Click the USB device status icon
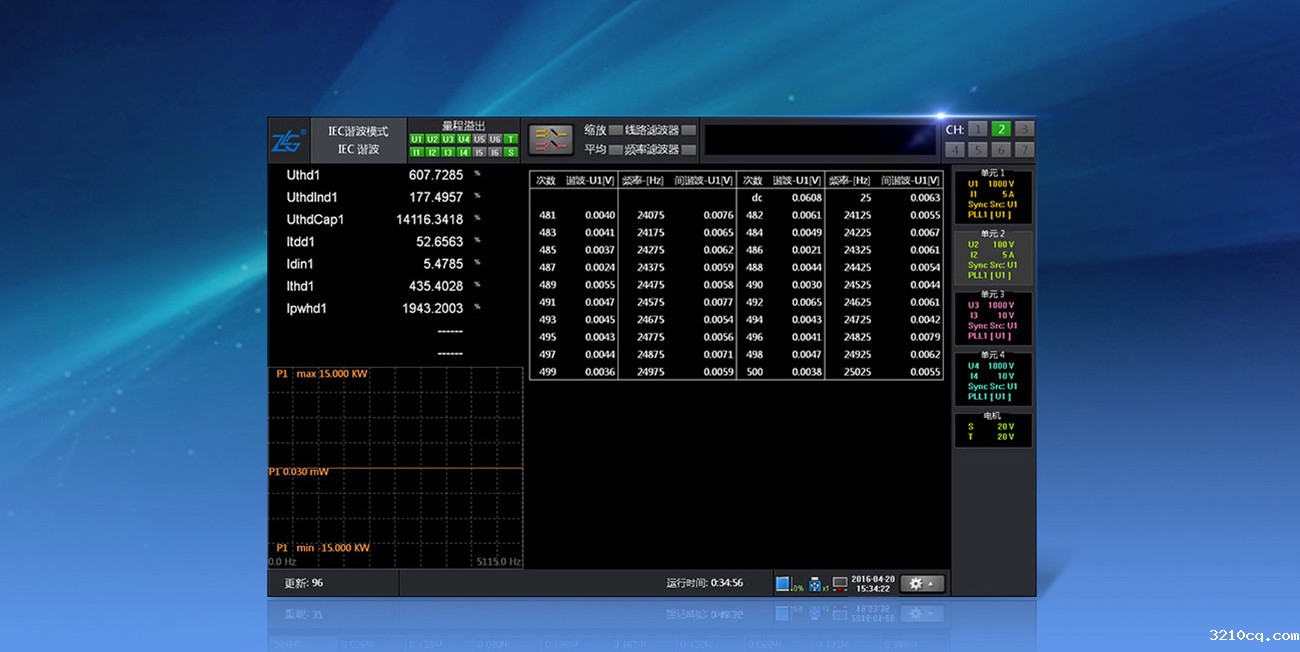Screen dimensions: 1300x652 [814, 583]
